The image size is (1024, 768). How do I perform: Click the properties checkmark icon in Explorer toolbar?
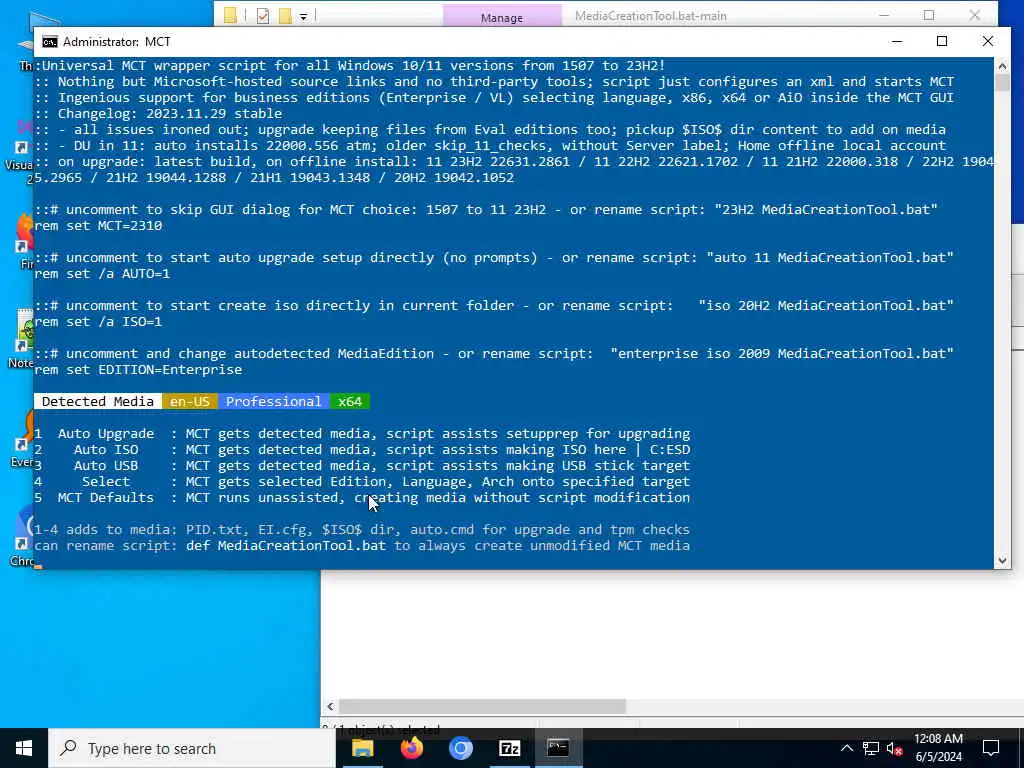point(263,16)
